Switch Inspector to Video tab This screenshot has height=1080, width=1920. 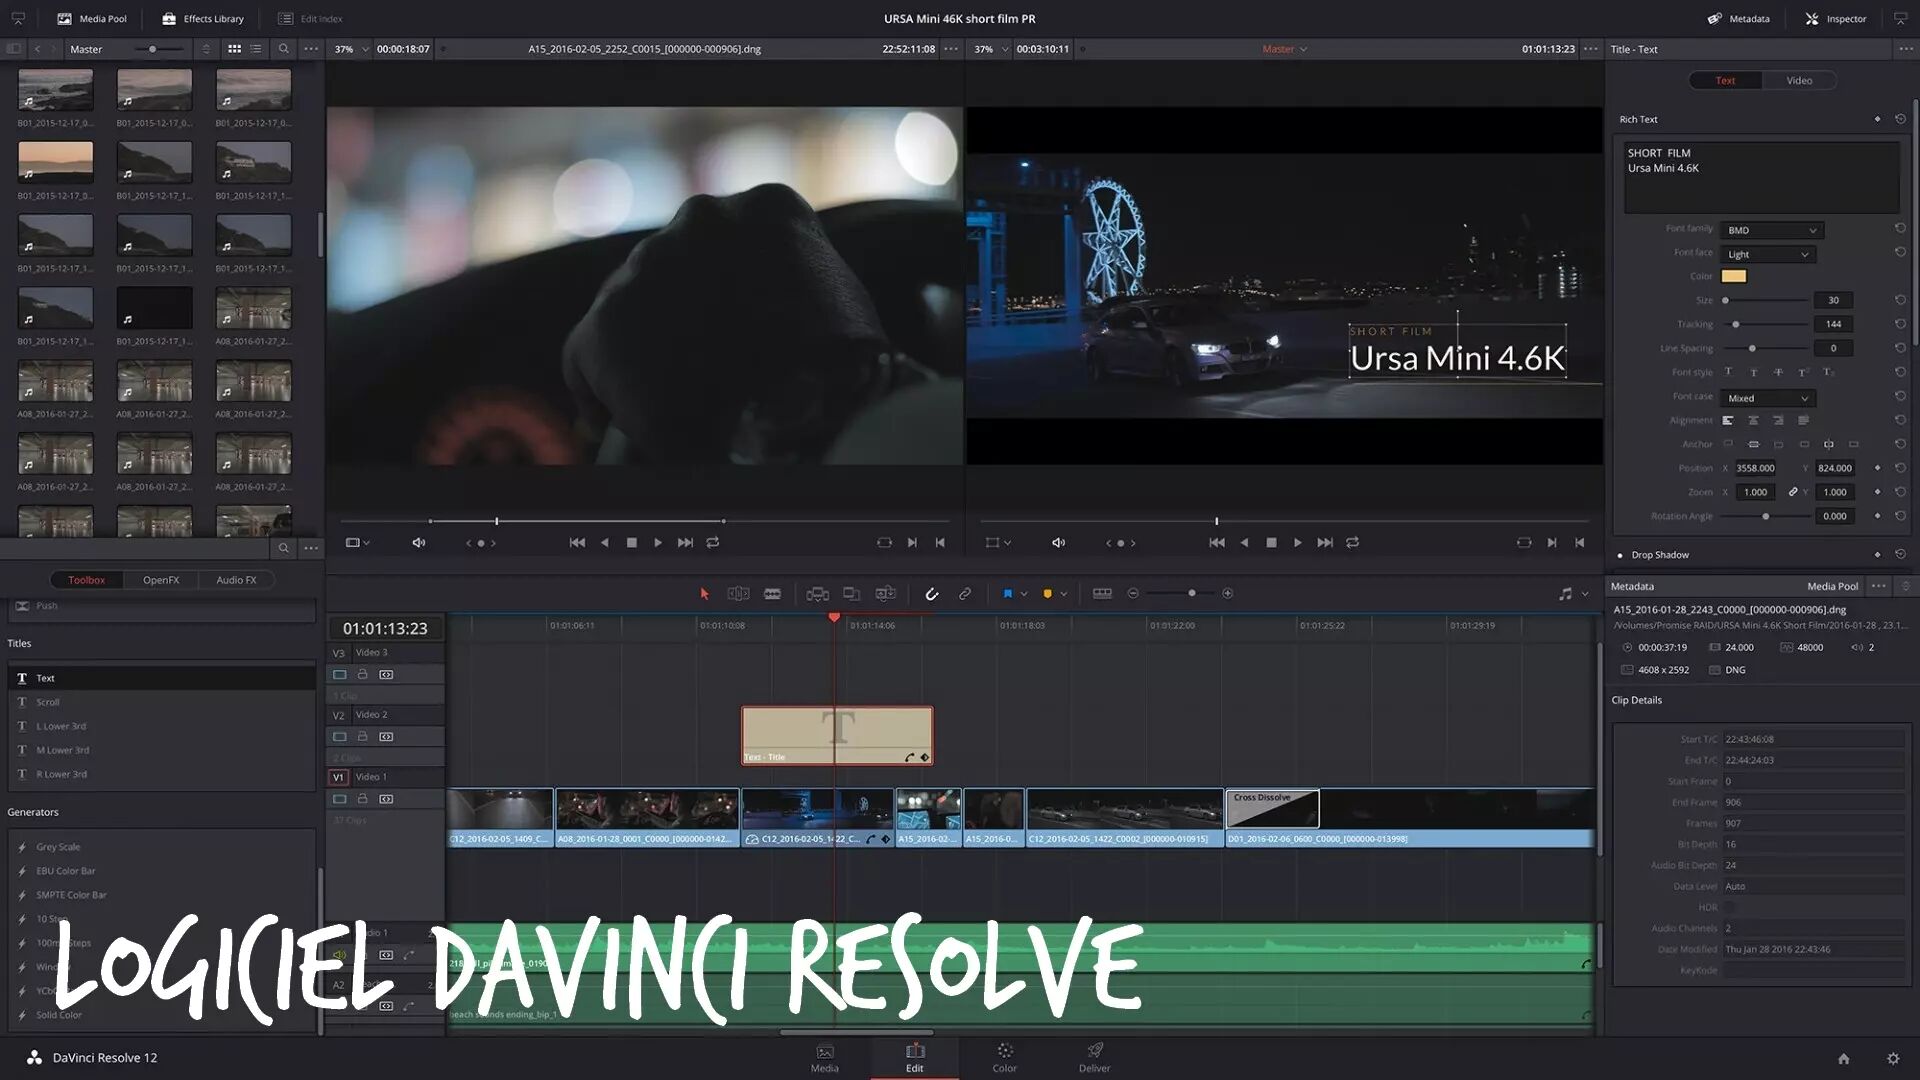coord(1799,81)
